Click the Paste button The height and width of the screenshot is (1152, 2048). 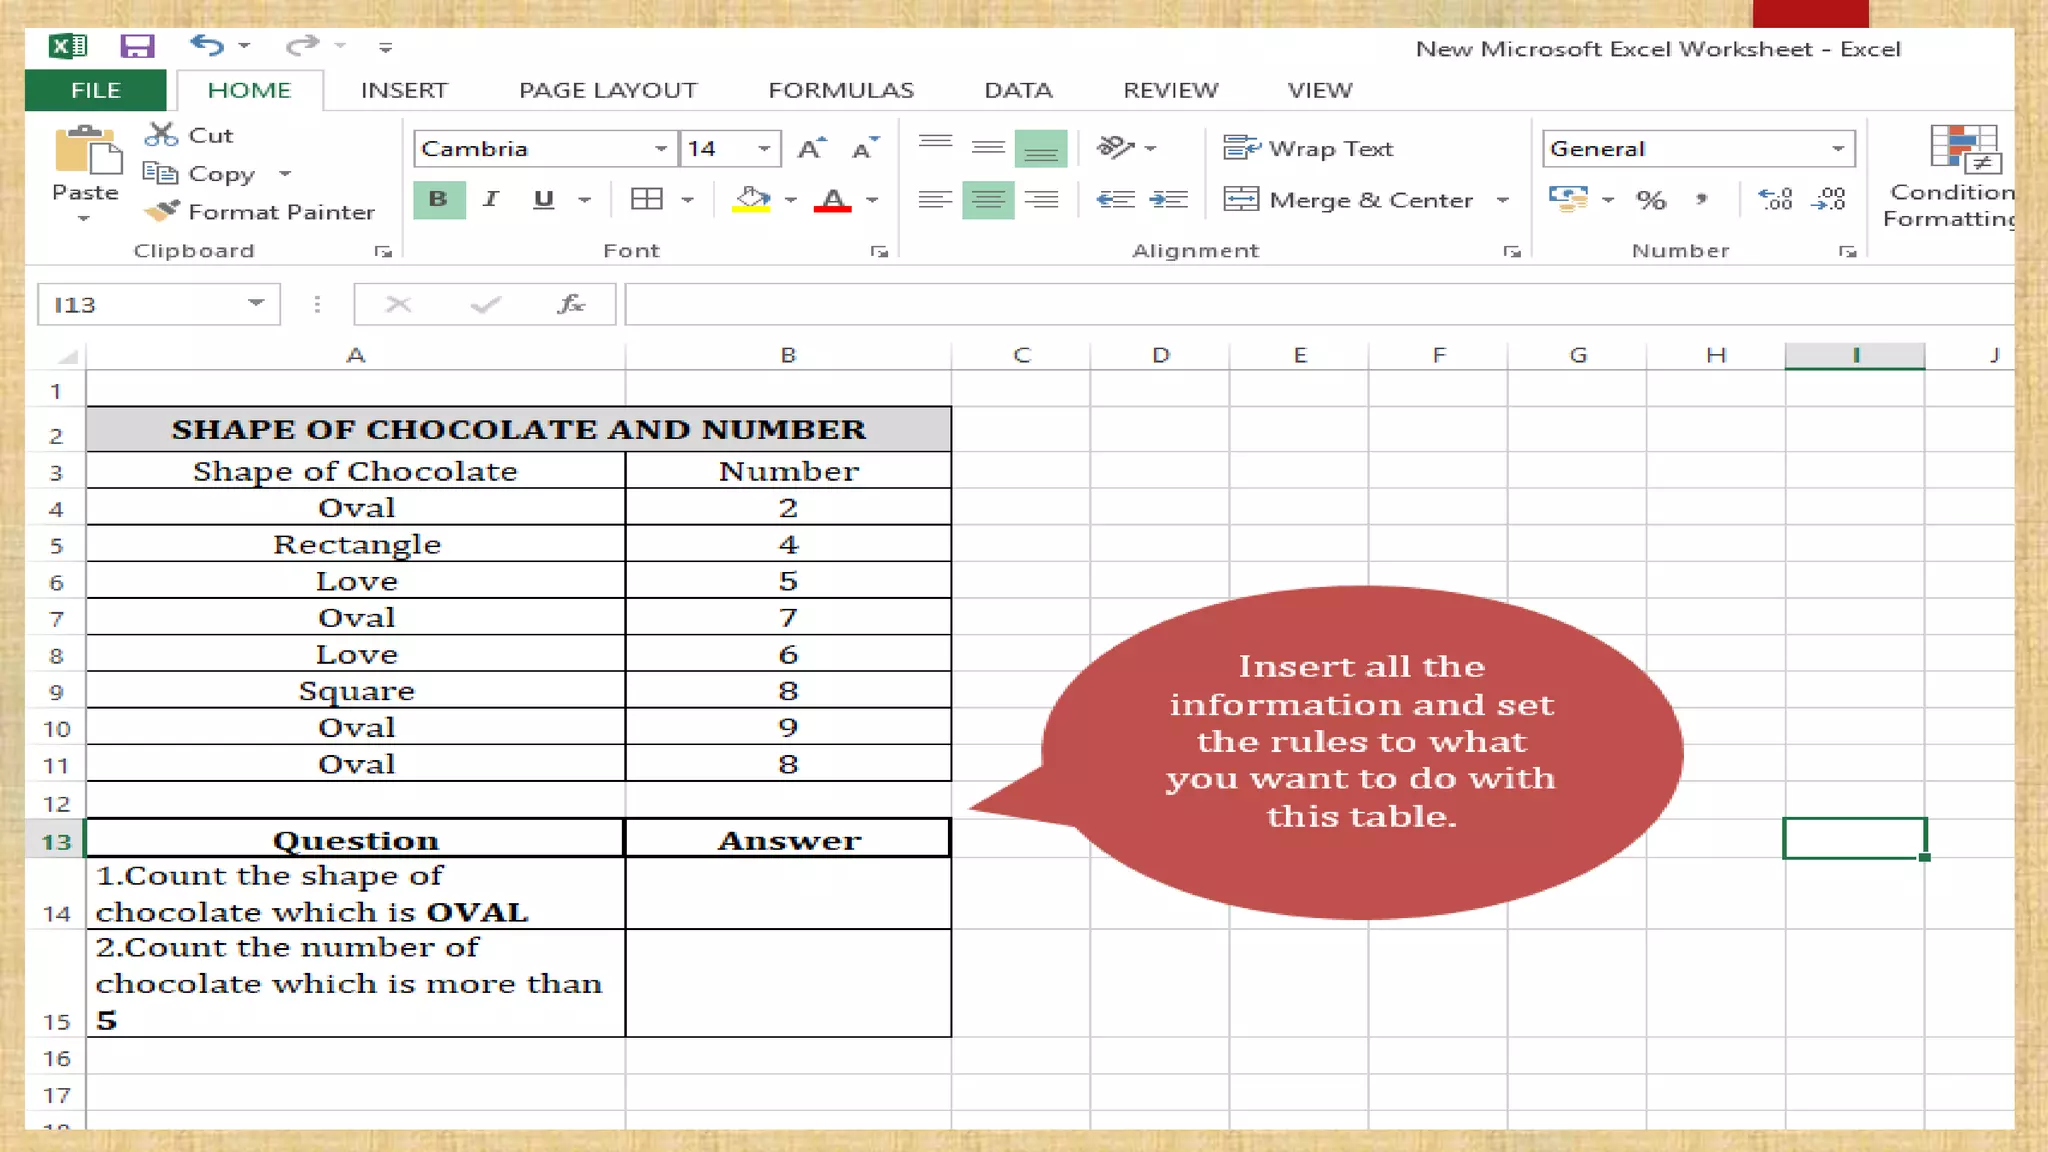85,165
